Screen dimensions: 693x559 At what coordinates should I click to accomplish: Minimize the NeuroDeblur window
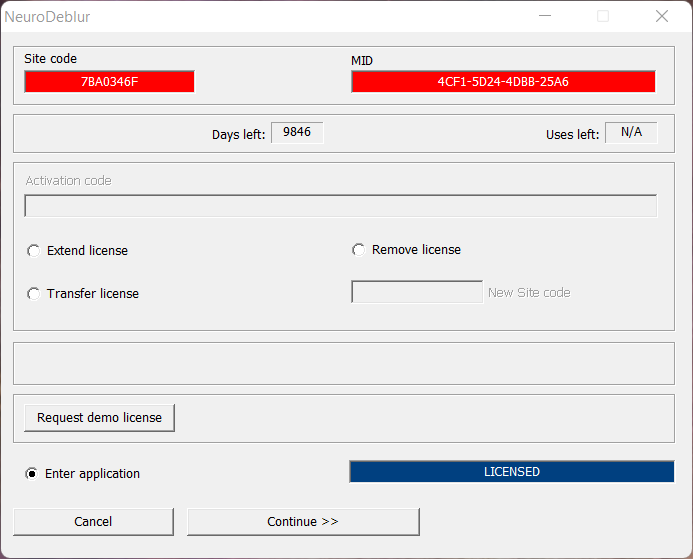tap(545, 16)
